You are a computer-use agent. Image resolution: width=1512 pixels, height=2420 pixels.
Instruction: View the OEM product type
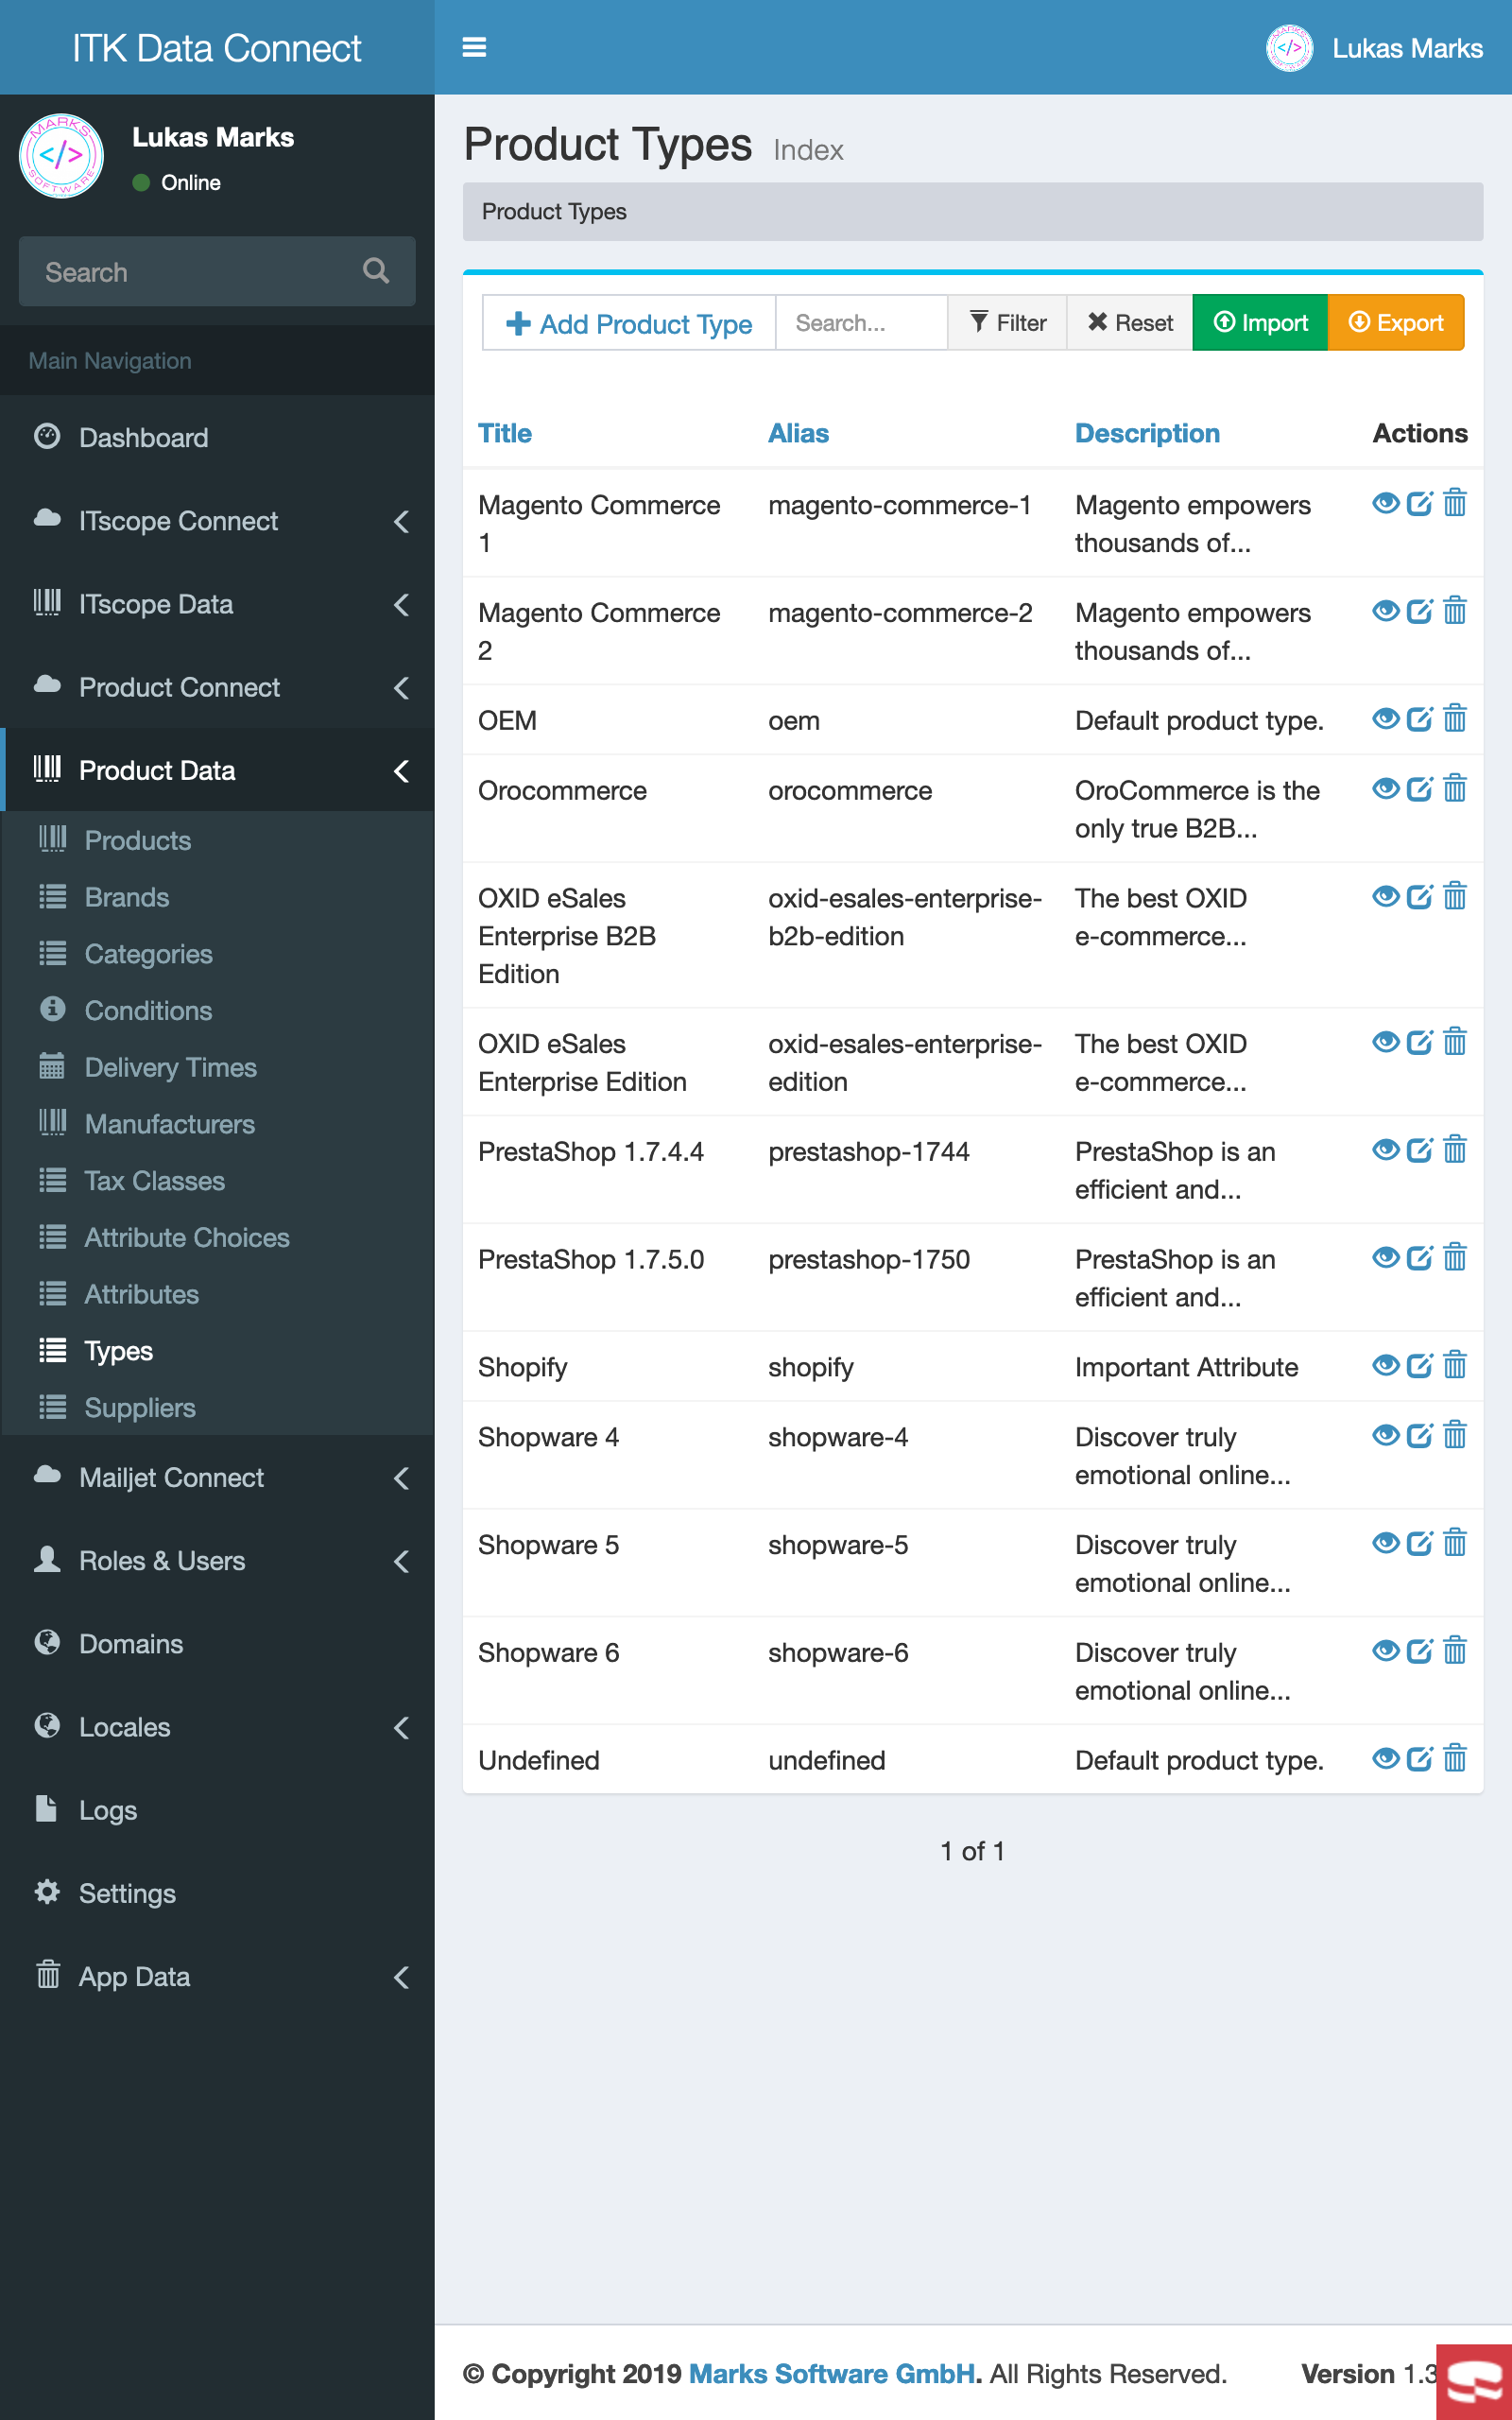click(1385, 719)
